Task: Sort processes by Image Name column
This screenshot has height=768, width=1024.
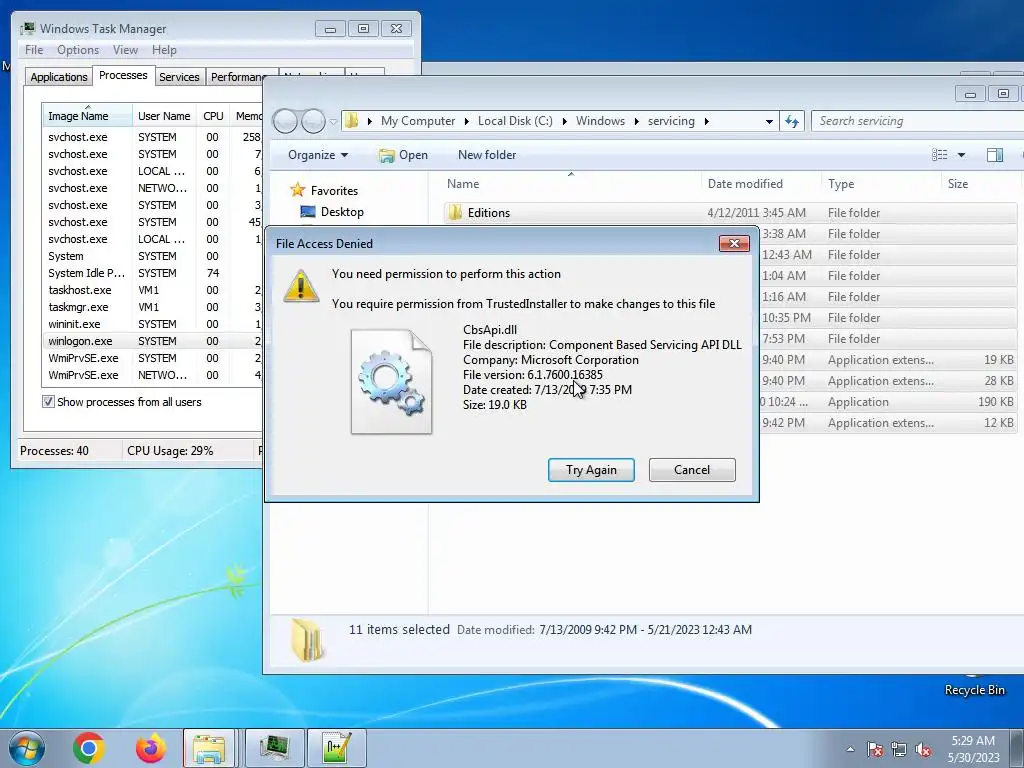Action: [x=87, y=116]
